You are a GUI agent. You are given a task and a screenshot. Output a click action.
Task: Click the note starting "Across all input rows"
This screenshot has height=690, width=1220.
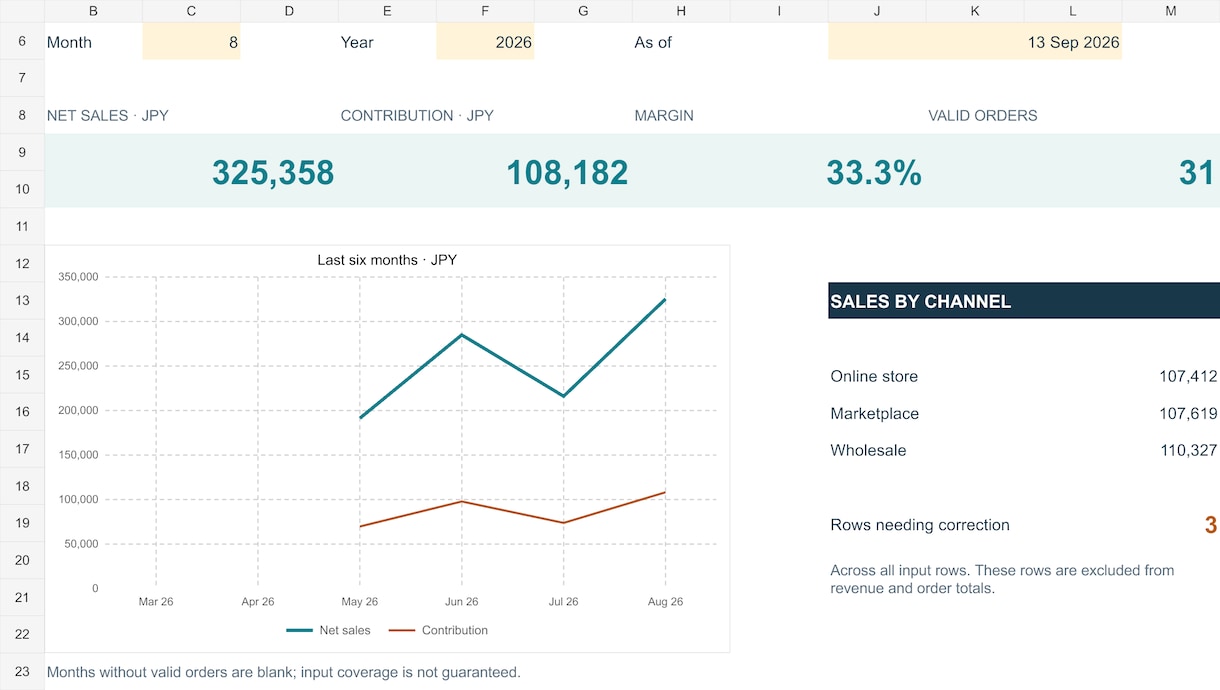pyautogui.click(x=1002, y=579)
